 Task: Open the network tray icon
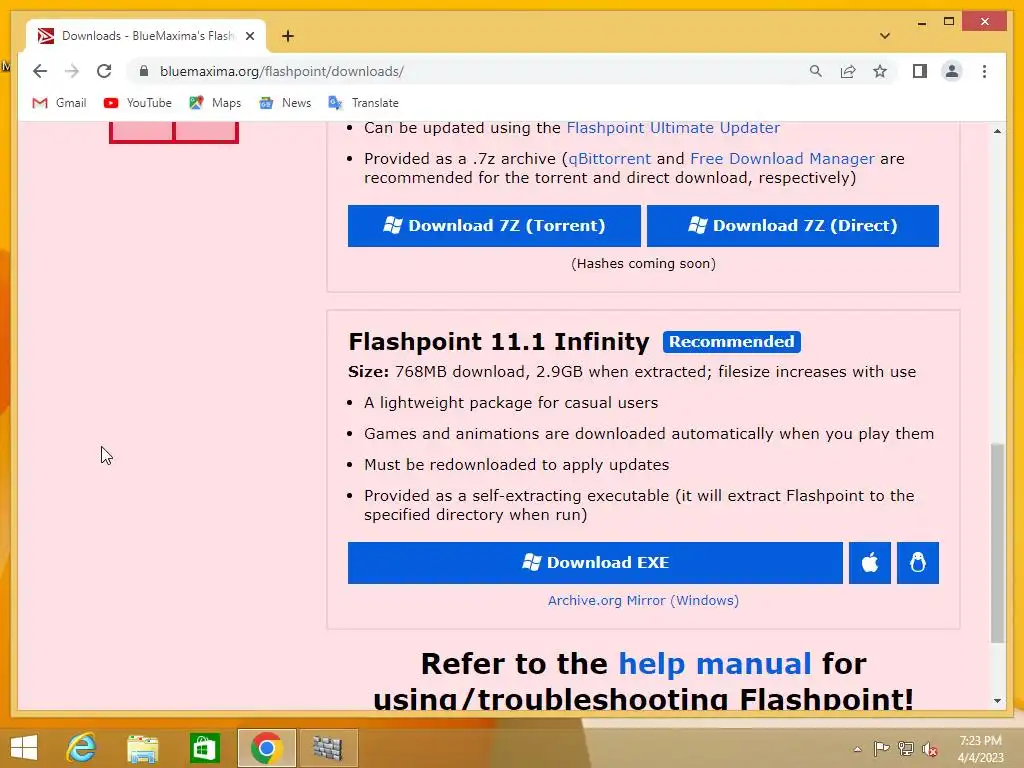pos(906,749)
